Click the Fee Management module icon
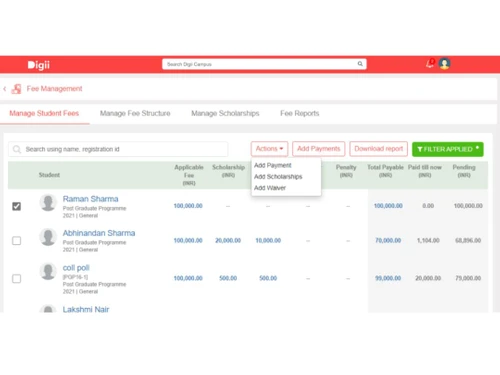The height and width of the screenshot is (375, 500). (16, 89)
